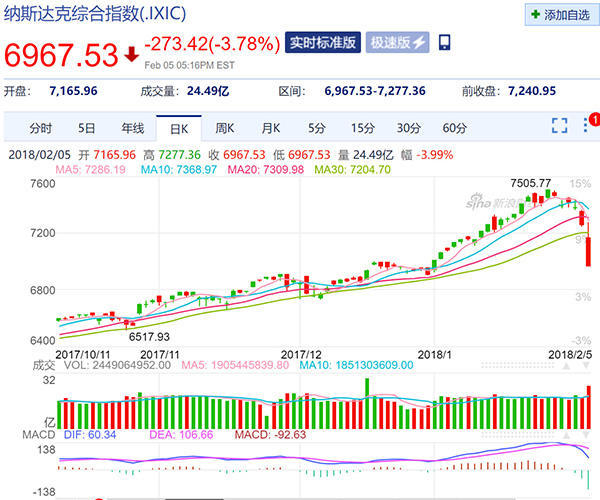This screenshot has height=500, width=600.
Task: Open the three-dot more options menu
Action: click(x=585, y=125)
